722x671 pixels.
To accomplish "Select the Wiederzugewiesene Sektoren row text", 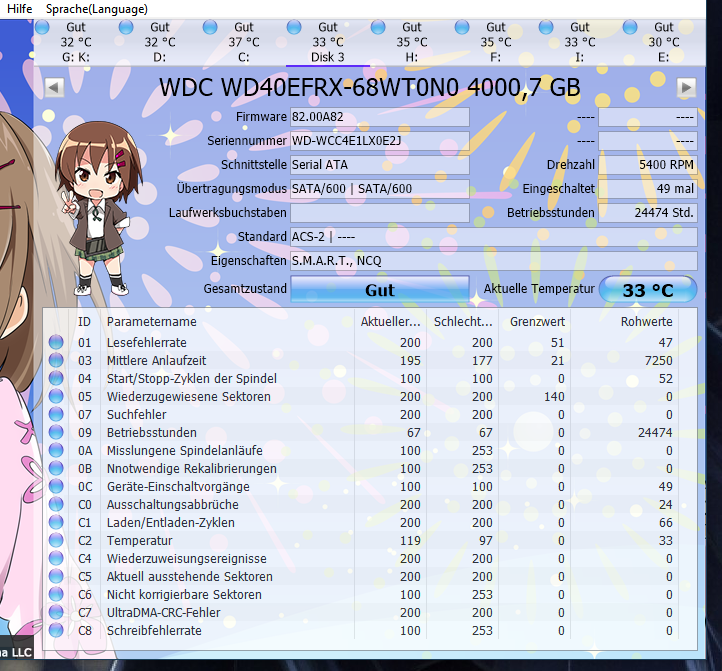I will tap(189, 397).
